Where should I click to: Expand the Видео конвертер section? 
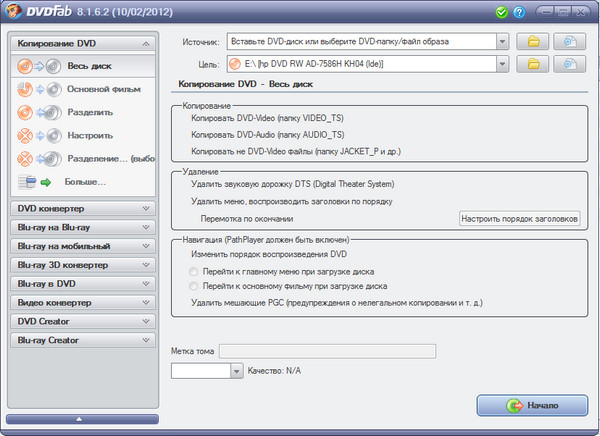(83, 302)
